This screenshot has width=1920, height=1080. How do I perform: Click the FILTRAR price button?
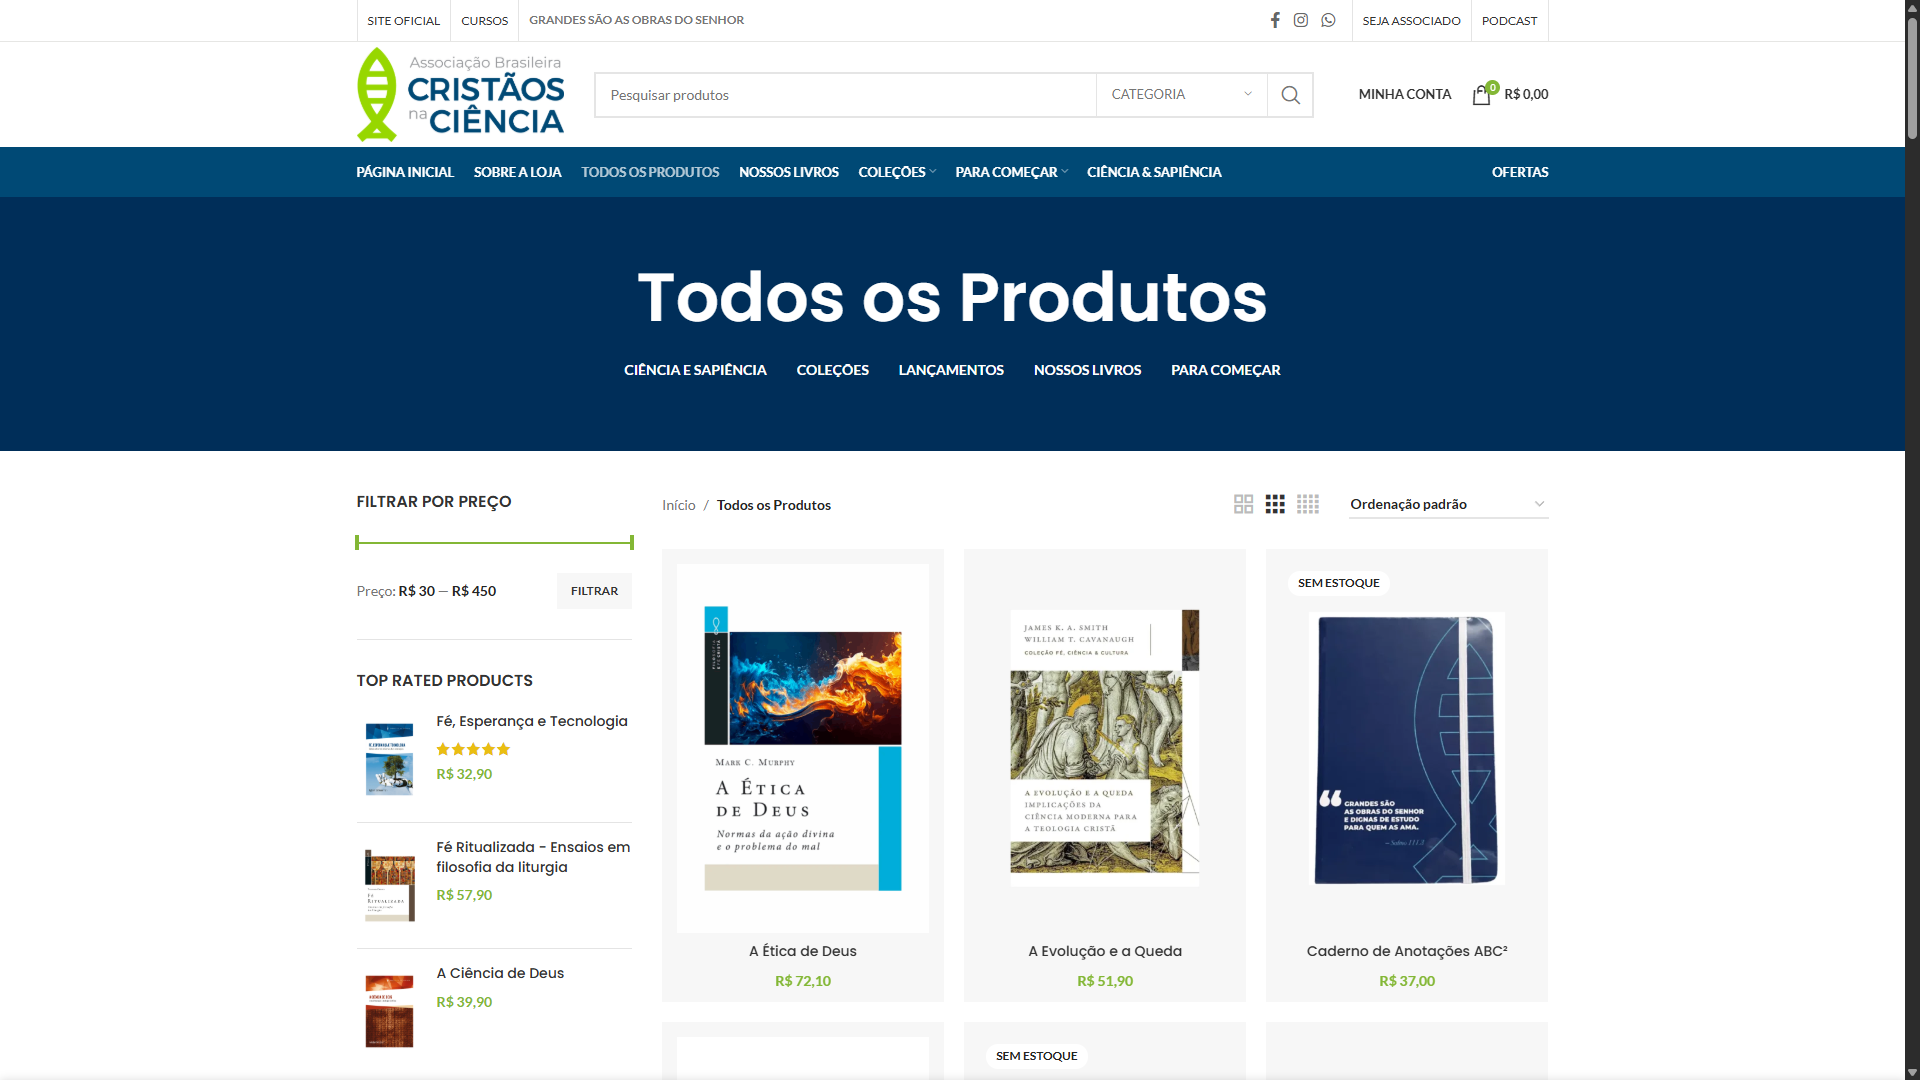pos(594,591)
